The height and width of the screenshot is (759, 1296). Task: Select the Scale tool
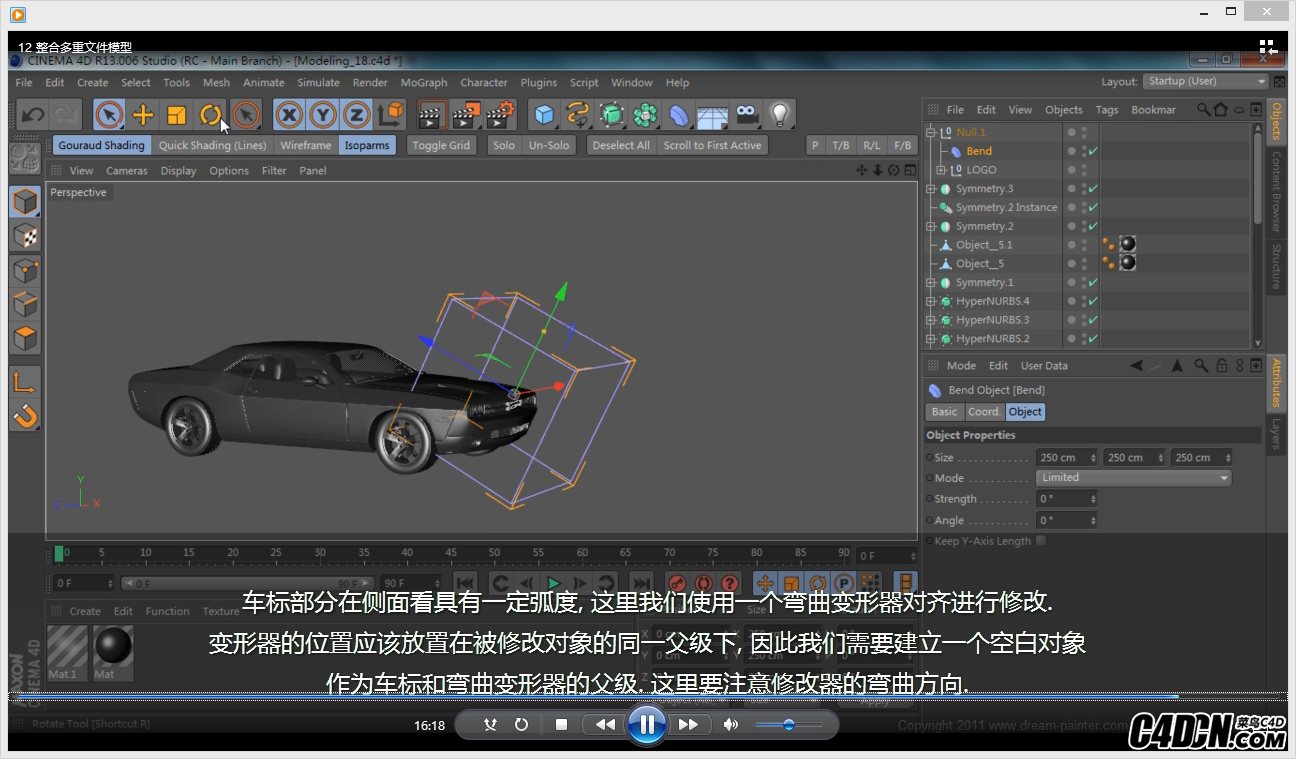177,115
